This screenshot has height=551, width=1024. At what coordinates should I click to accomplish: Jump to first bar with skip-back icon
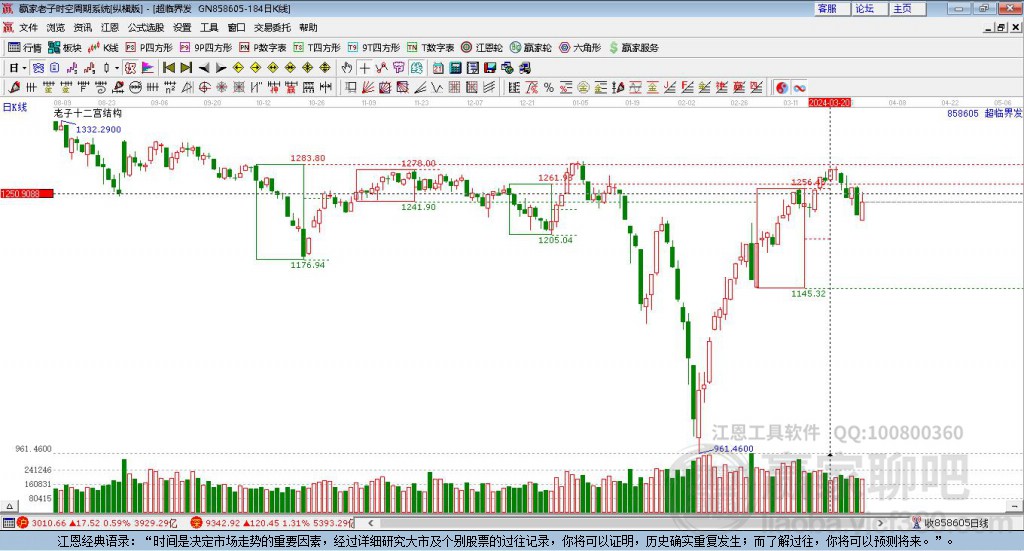point(168,68)
